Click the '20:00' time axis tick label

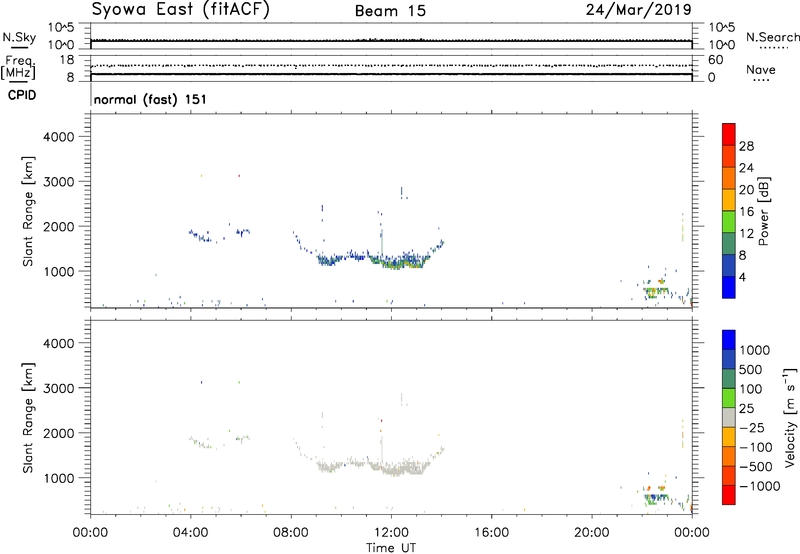tap(592, 533)
